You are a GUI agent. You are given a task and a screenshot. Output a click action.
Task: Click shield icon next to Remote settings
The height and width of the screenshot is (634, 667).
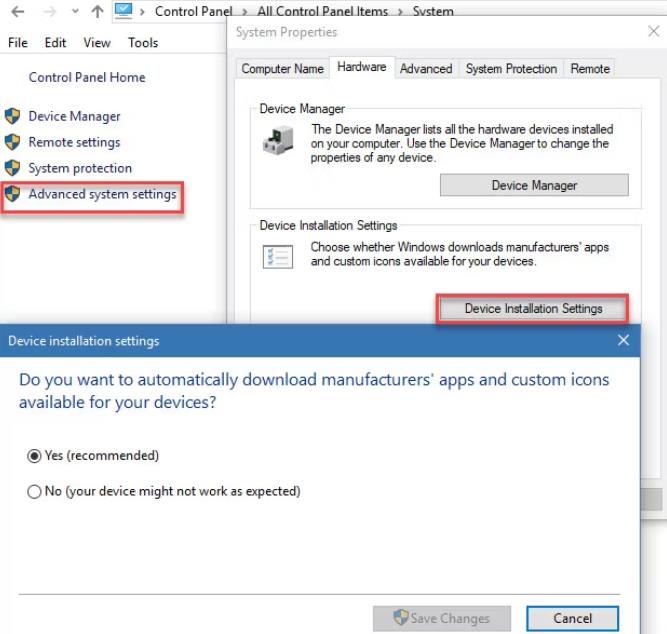(12, 142)
